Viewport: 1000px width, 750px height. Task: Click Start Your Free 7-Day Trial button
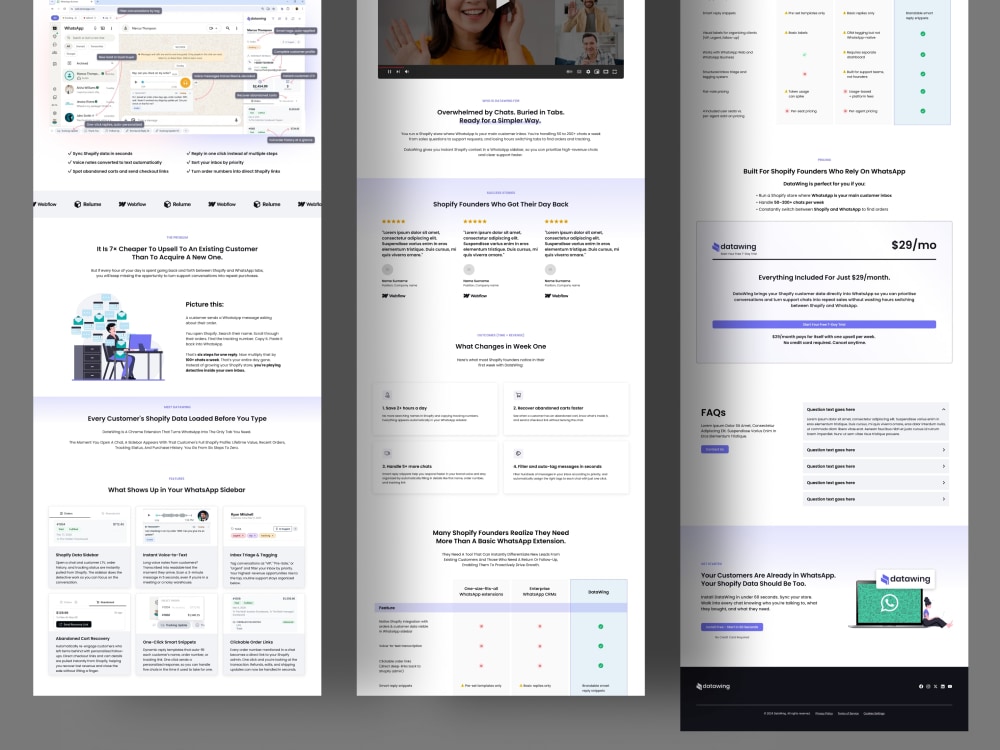(x=824, y=325)
